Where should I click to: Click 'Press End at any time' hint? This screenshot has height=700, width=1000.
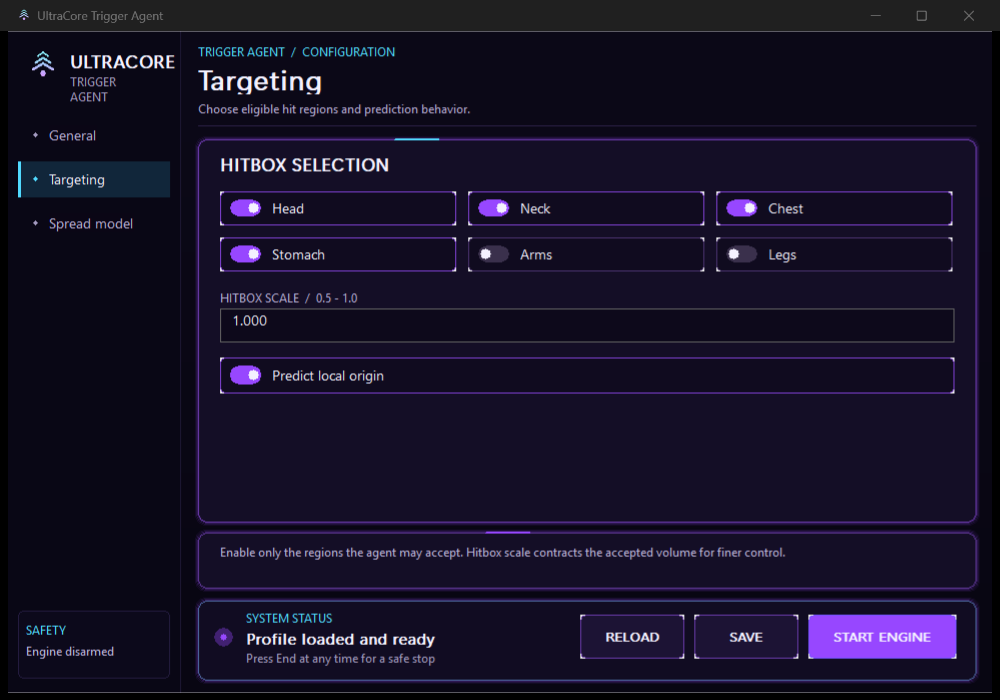pyautogui.click(x=341, y=659)
